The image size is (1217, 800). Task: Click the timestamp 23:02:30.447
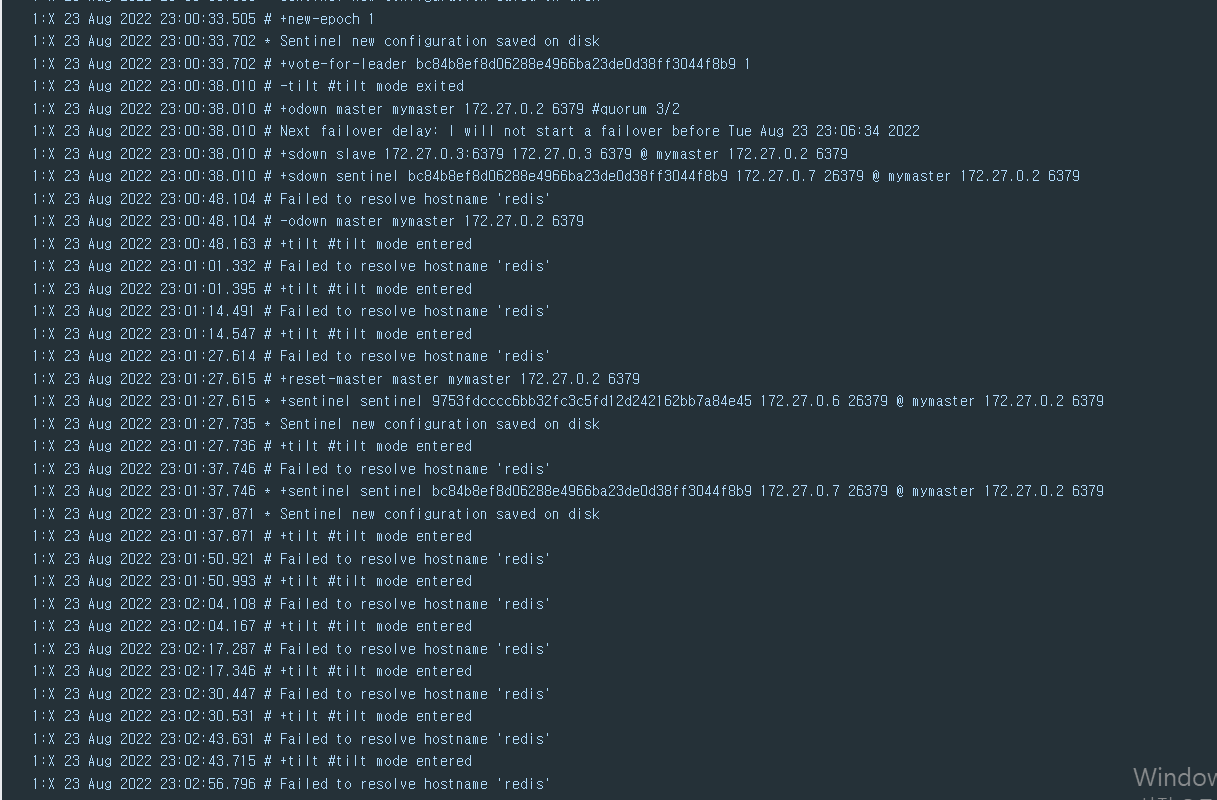tap(208, 694)
